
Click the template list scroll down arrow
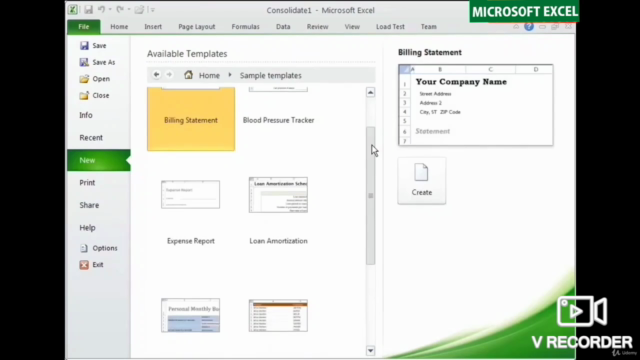coord(370,351)
